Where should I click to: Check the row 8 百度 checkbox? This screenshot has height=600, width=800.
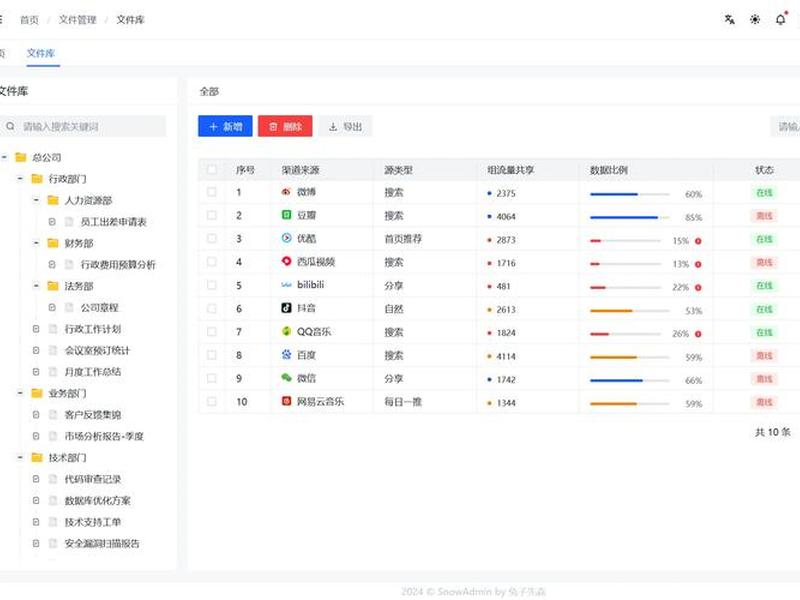(212, 355)
